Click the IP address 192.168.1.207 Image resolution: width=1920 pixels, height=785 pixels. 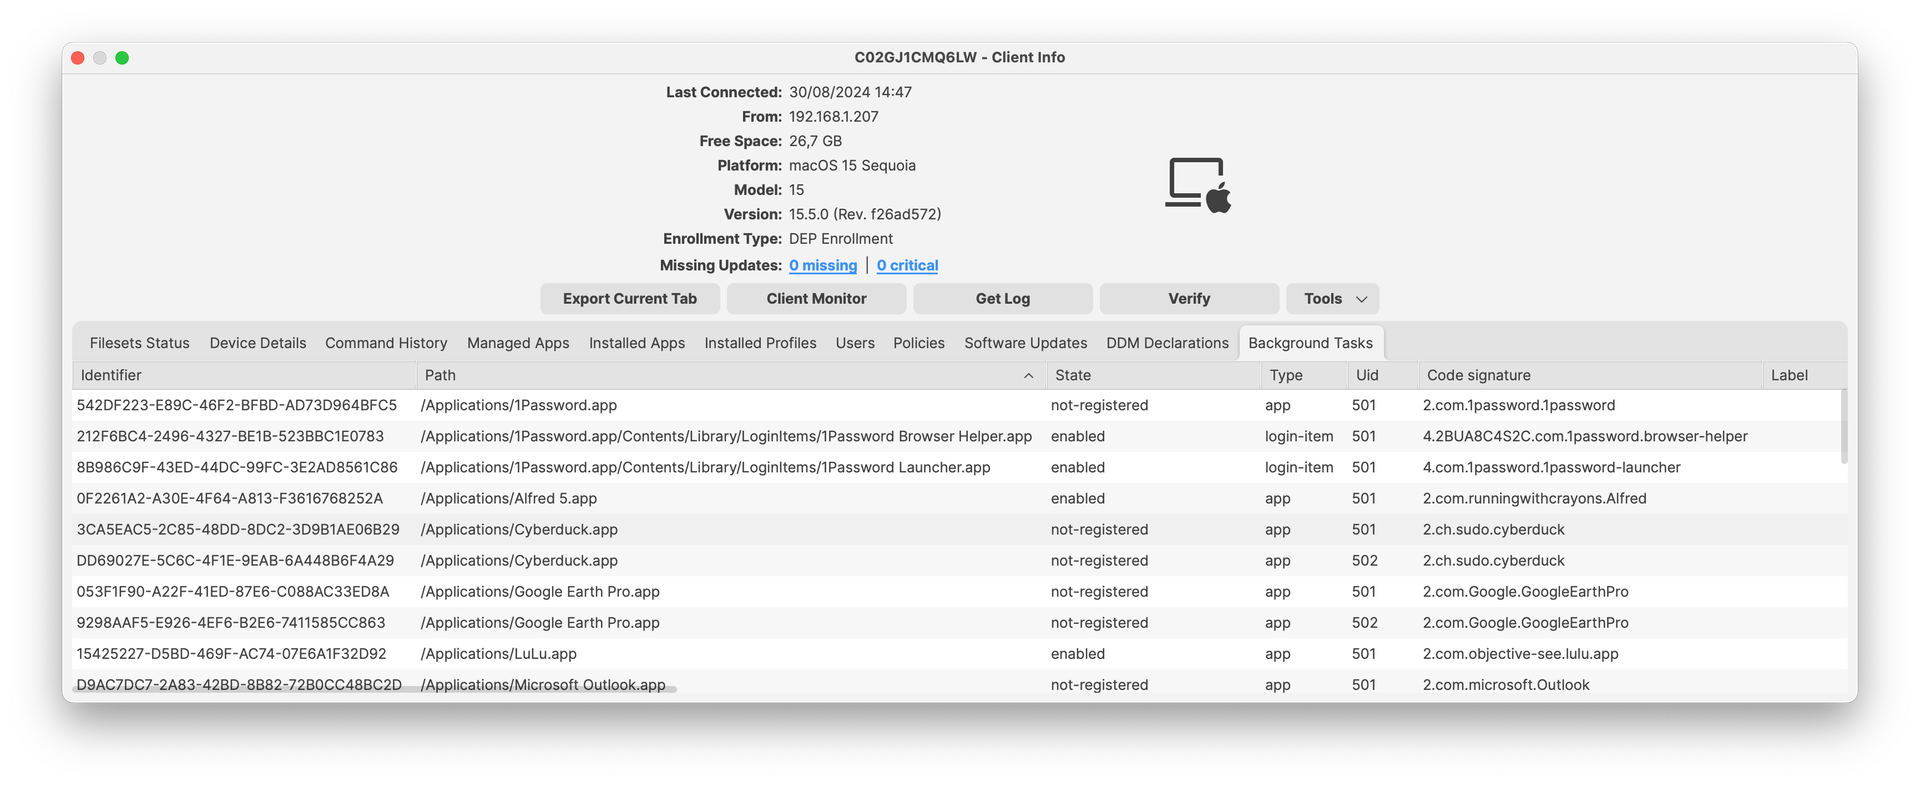click(x=834, y=116)
